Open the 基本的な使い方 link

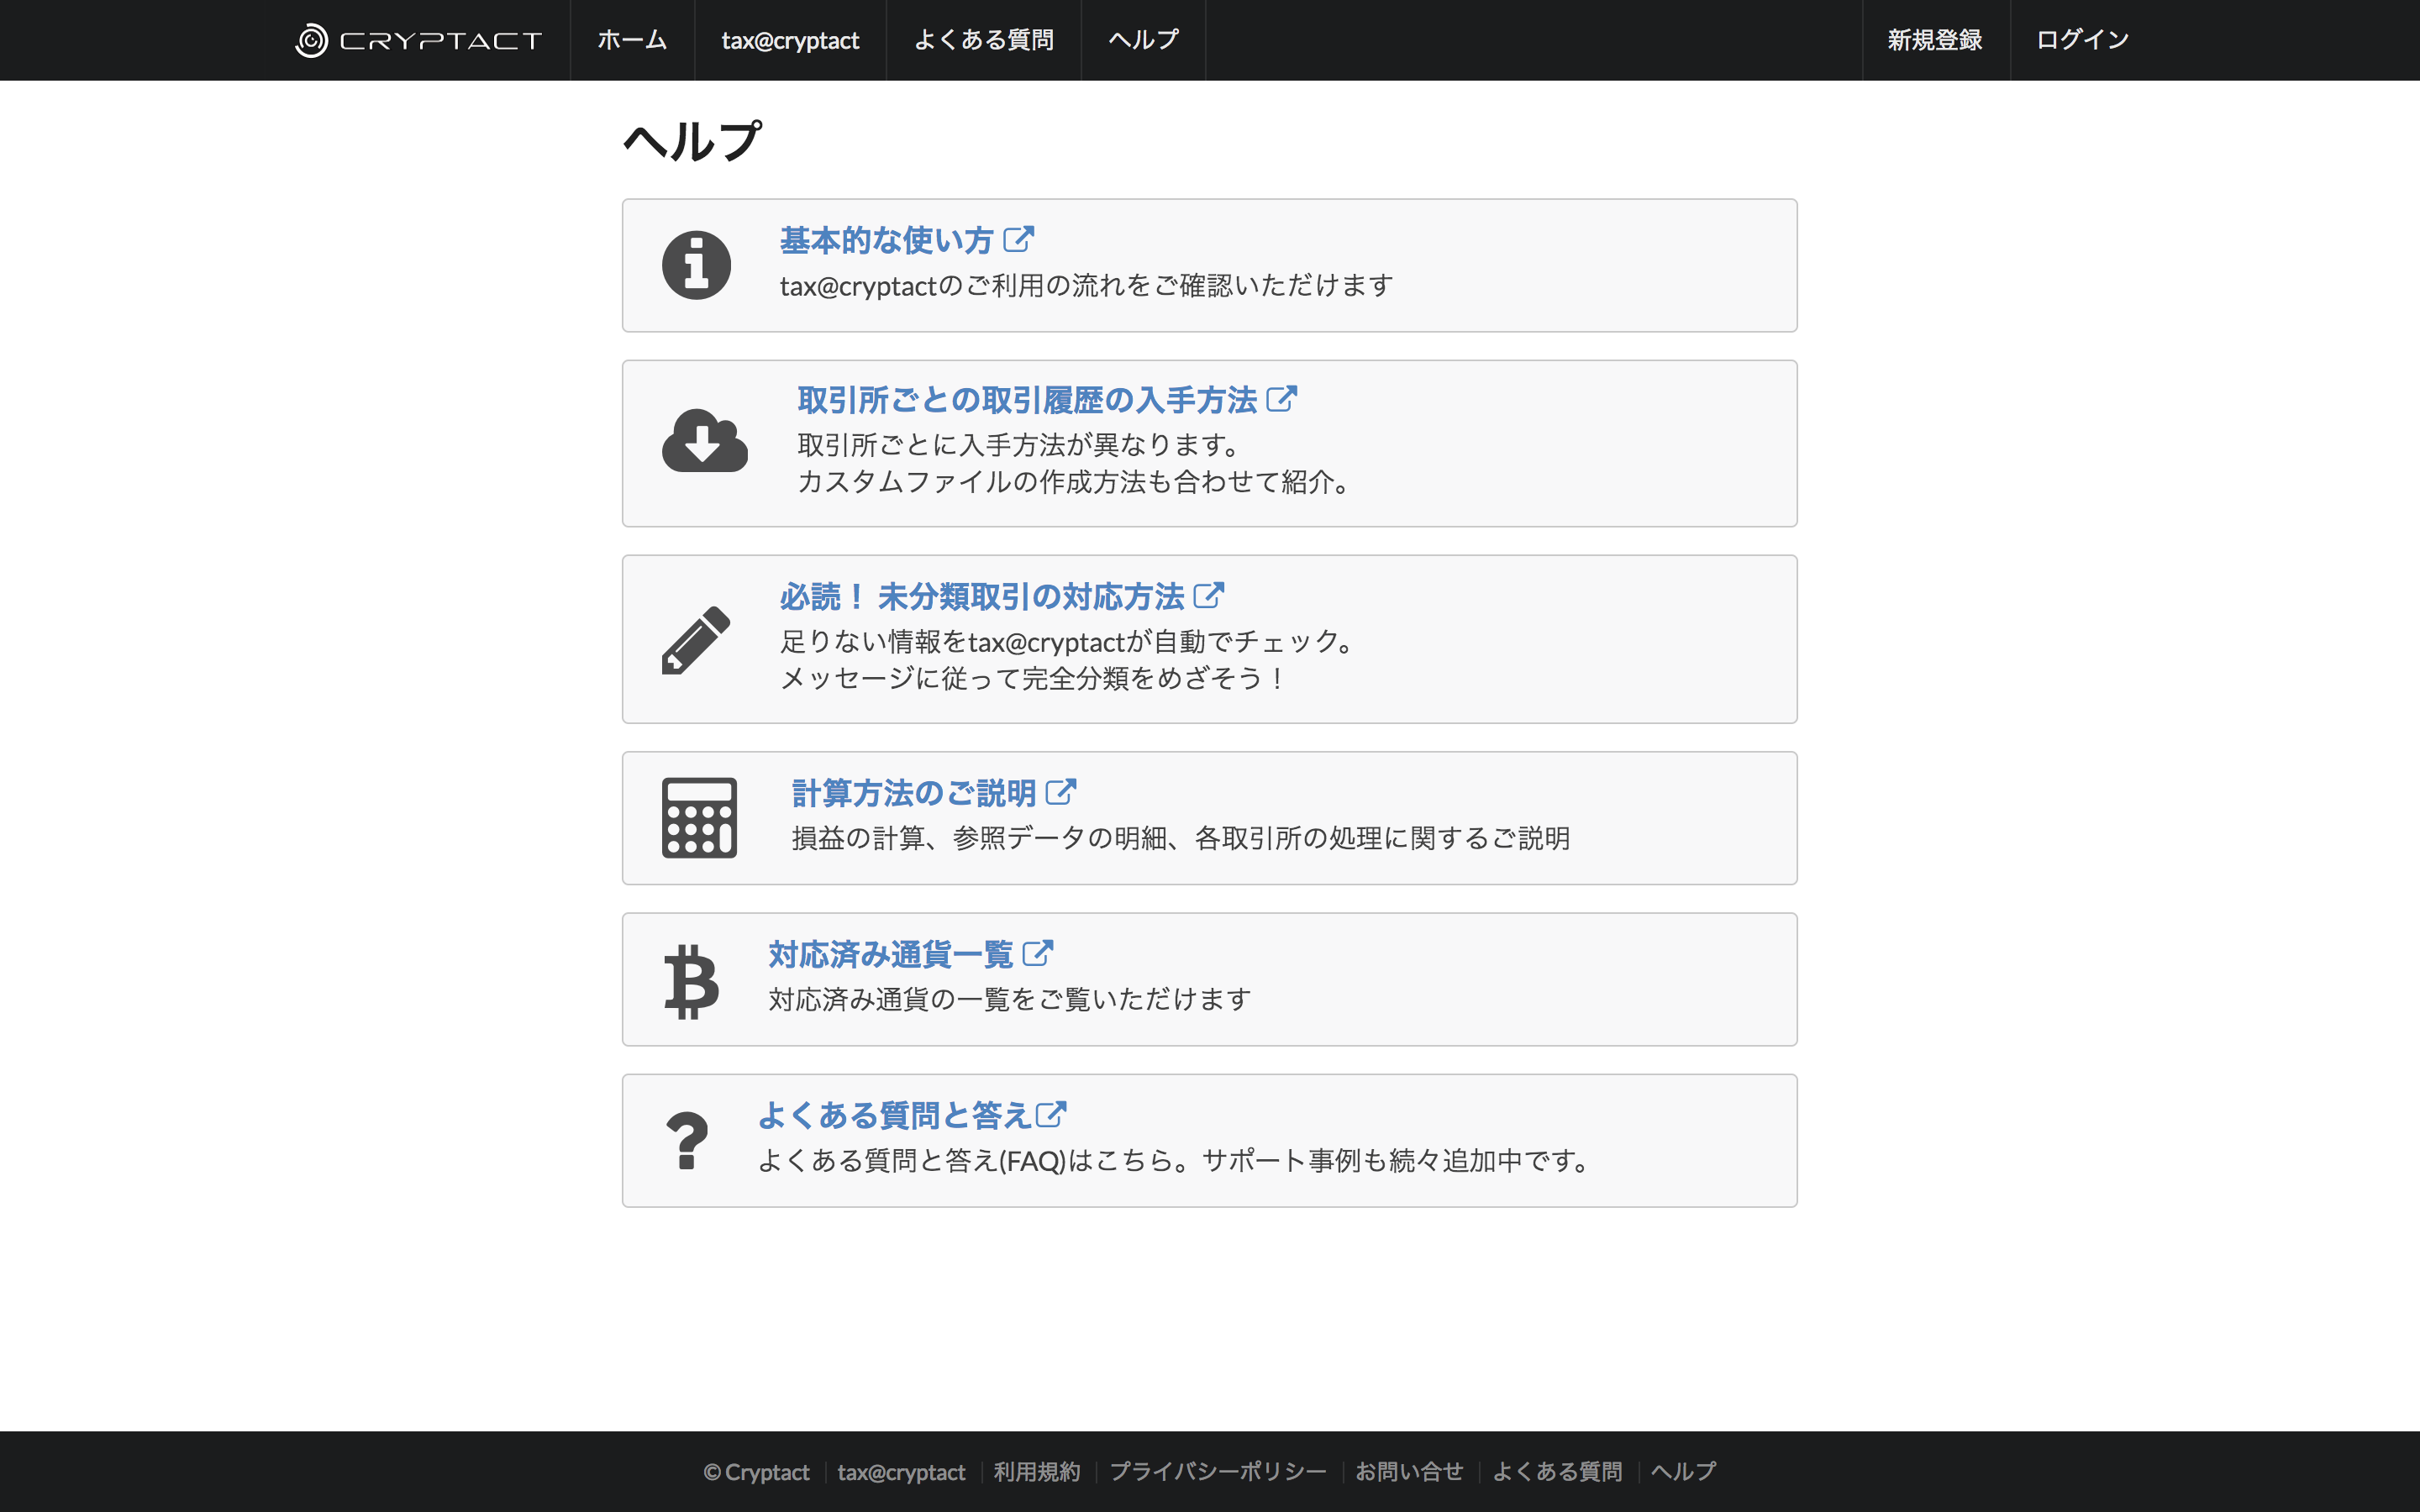click(x=886, y=240)
